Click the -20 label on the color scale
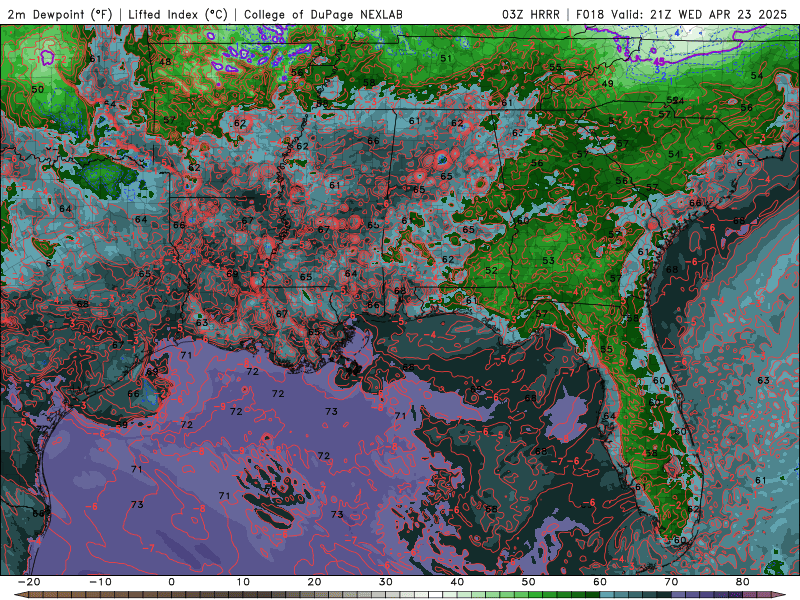The height and width of the screenshot is (600, 800). point(29,582)
